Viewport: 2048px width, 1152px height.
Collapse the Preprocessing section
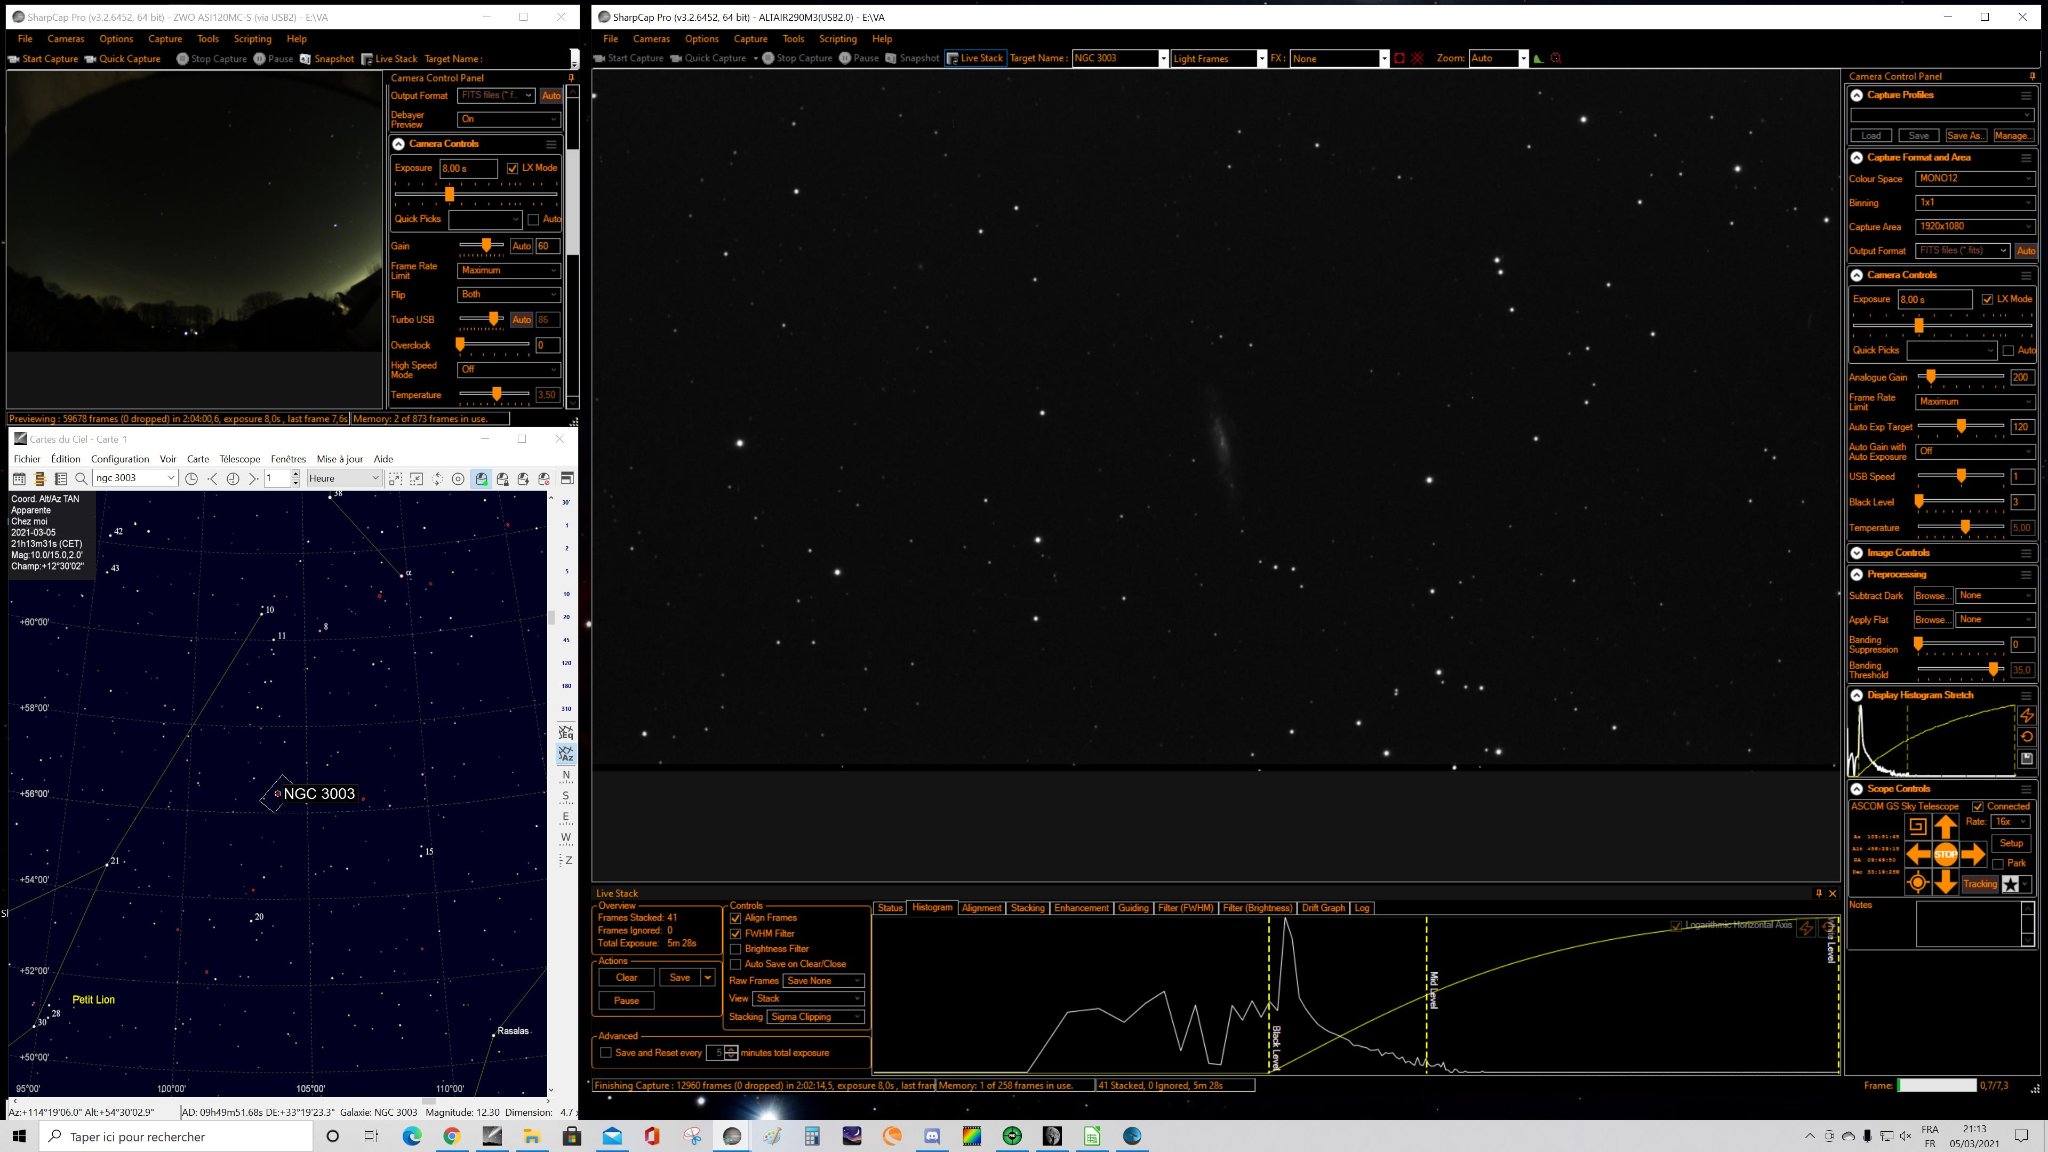pos(1857,575)
